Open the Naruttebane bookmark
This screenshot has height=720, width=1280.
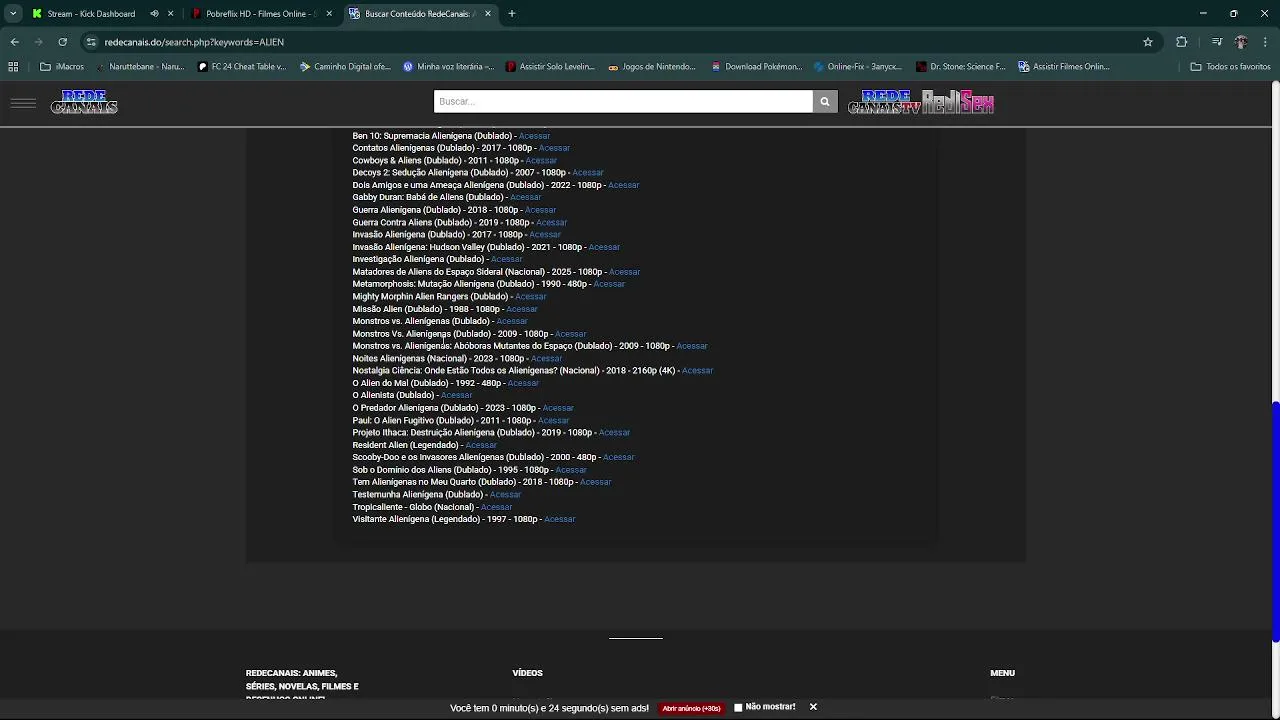[x=140, y=67]
